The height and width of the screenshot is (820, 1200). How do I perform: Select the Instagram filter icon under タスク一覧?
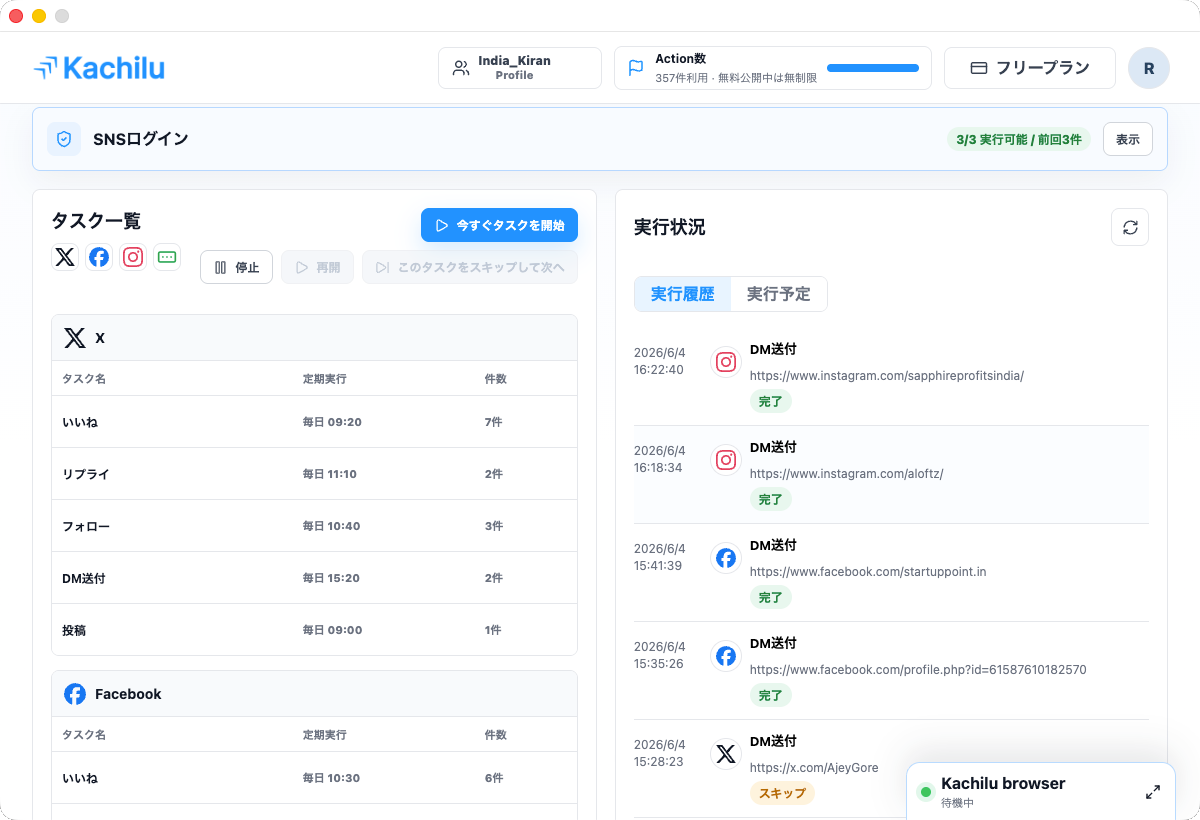(133, 257)
